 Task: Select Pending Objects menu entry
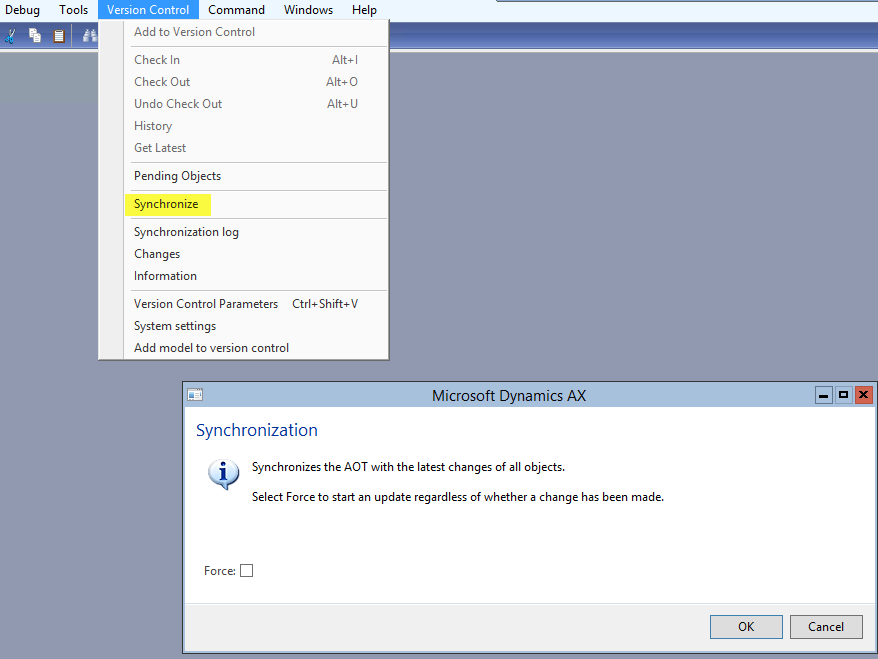(177, 176)
